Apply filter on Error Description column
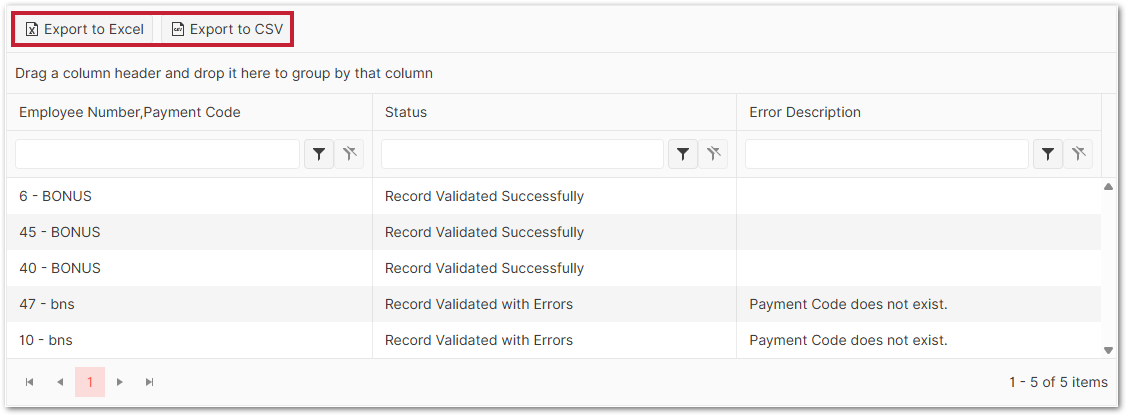This screenshot has width=1127, height=416. [x=1047, y=154]
